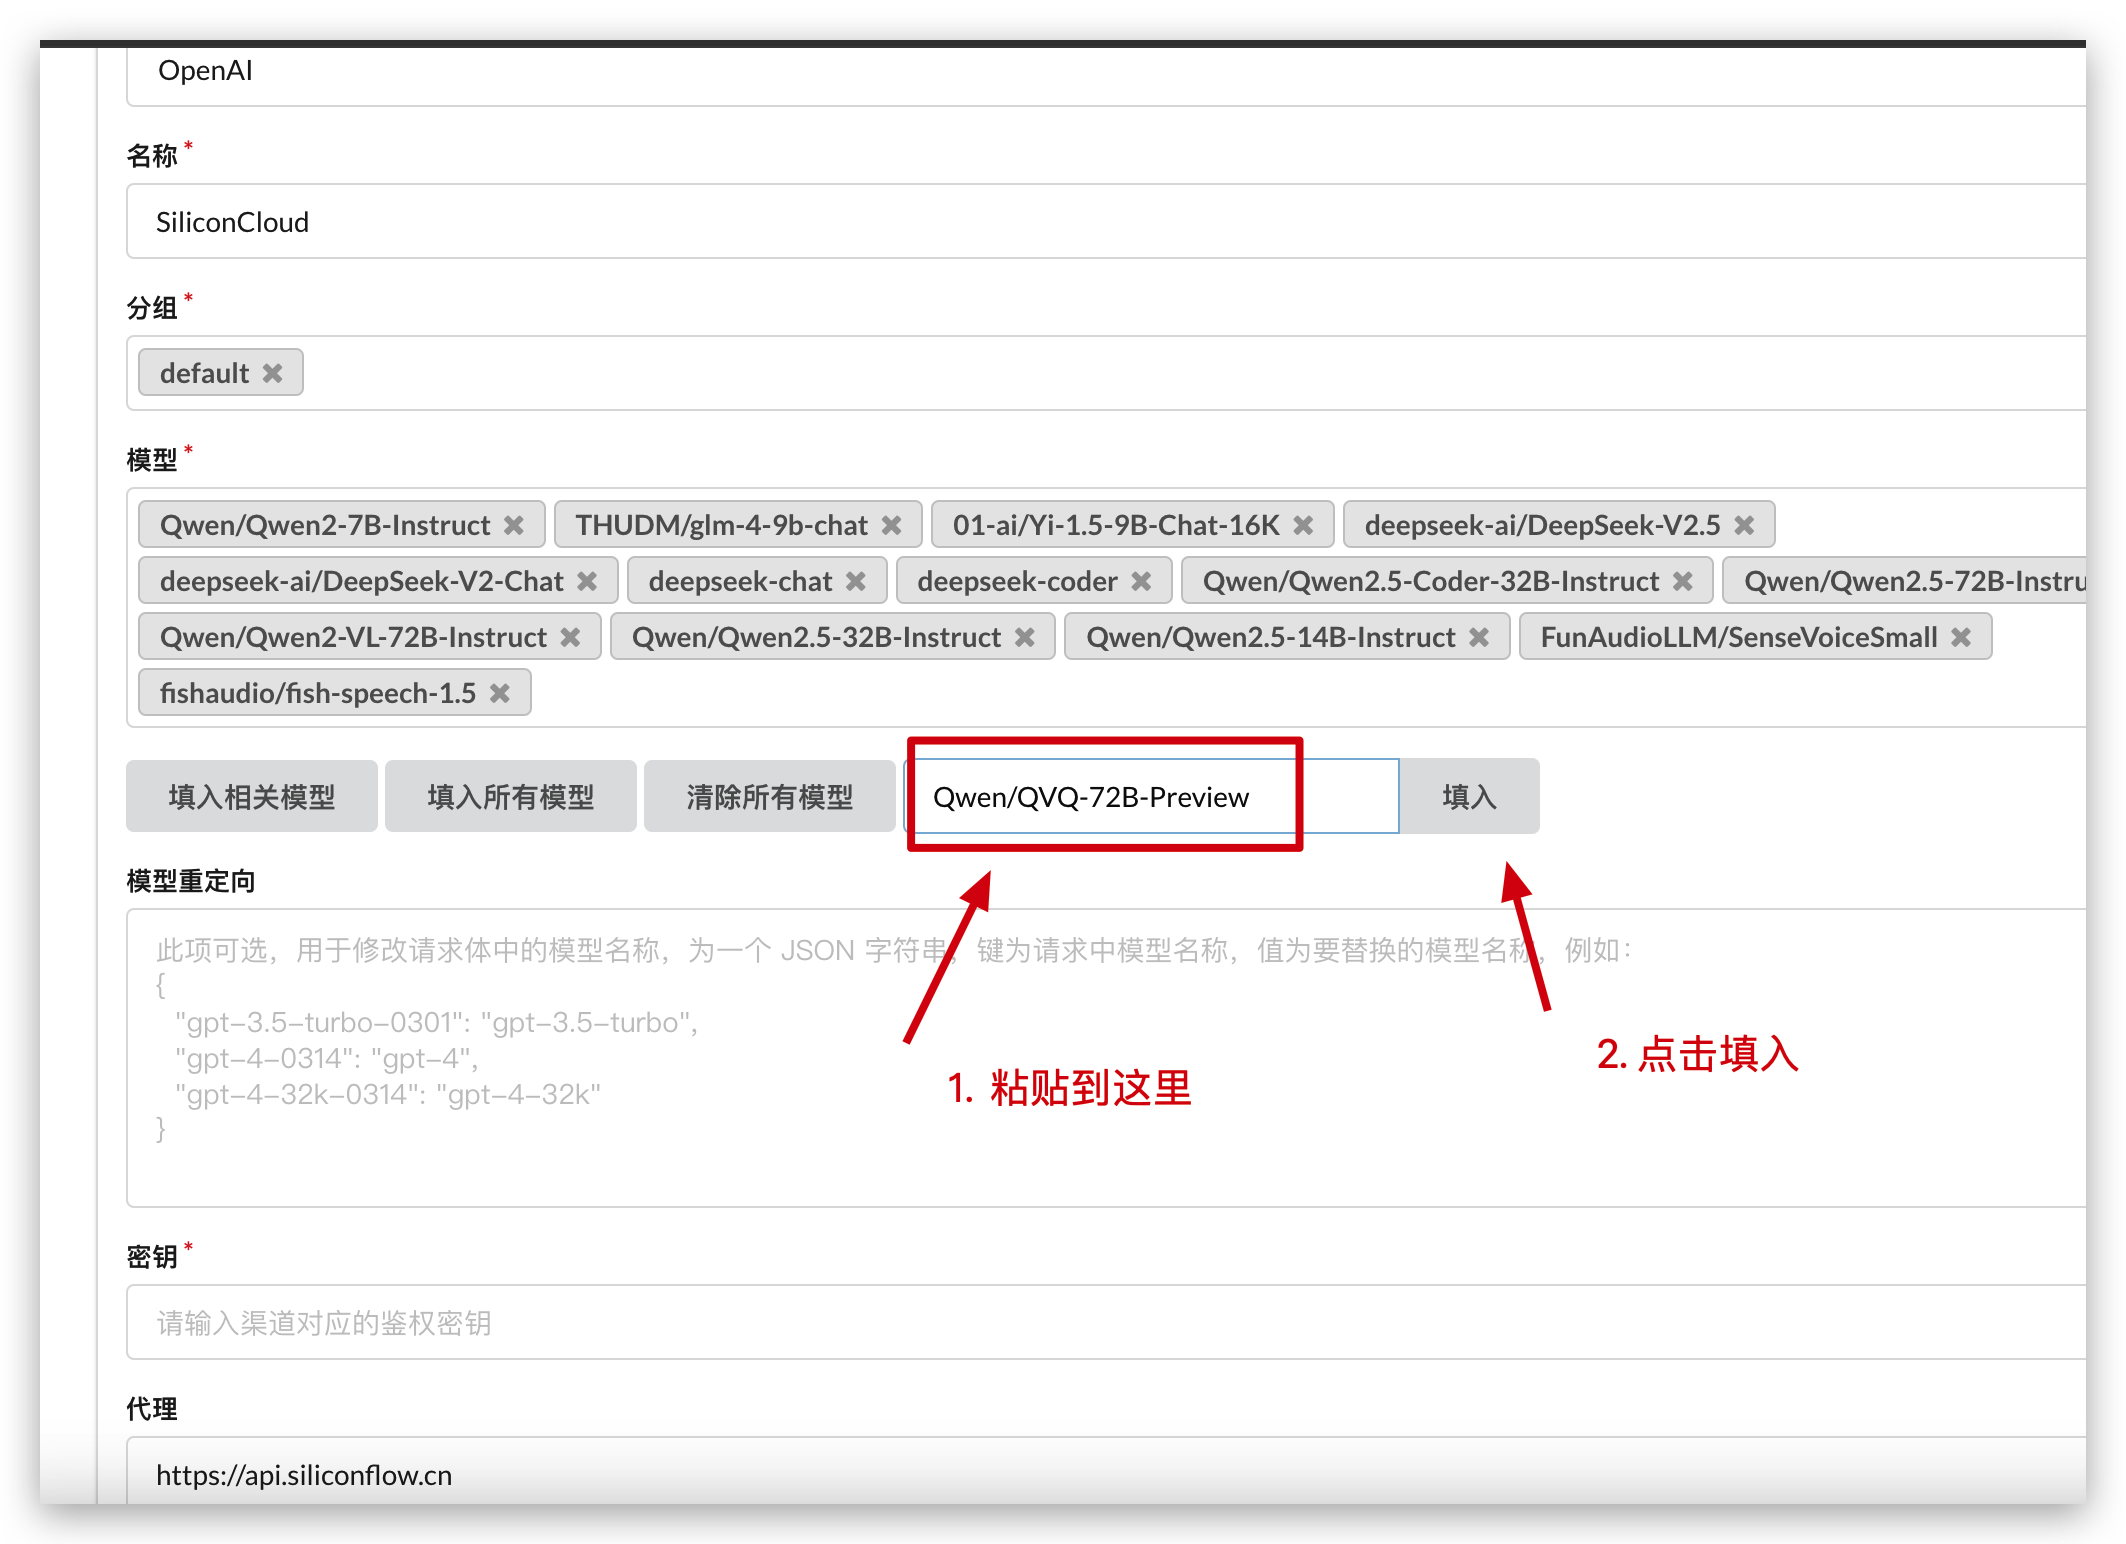Remove fishaudio/fish-speech-1.5 tag

coord(500,693)
